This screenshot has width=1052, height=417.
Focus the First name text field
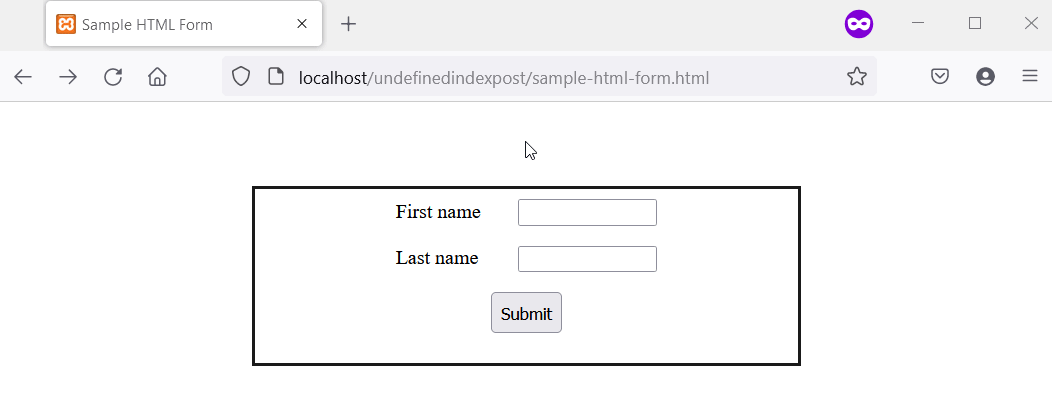587,213
